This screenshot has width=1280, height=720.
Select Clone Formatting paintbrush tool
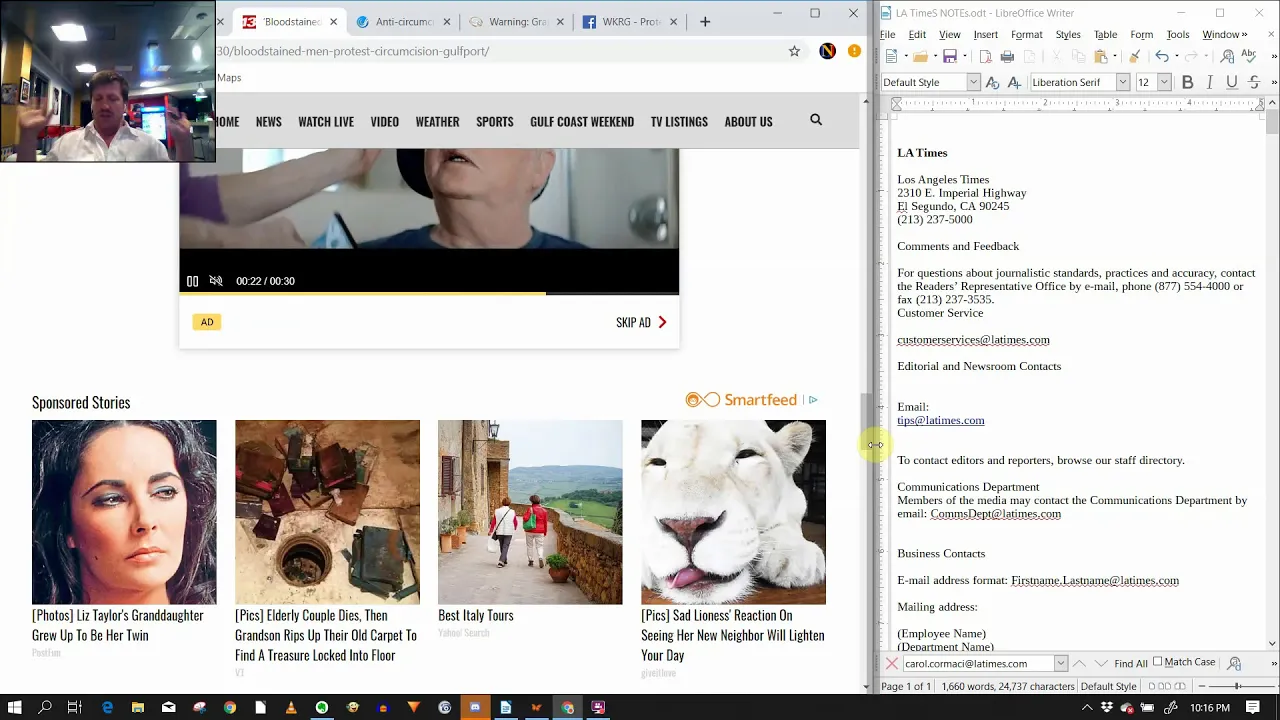point(1134,57)
